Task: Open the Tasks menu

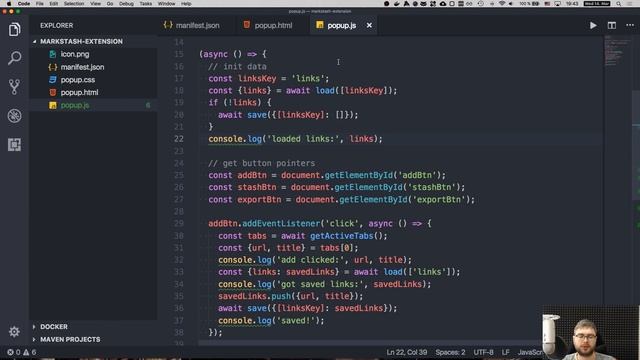Action: pos(146,4)
